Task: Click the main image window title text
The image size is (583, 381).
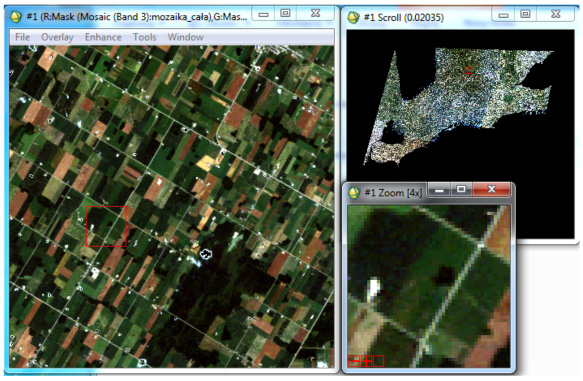Action: pyautogui.click(x=136, y=17)
